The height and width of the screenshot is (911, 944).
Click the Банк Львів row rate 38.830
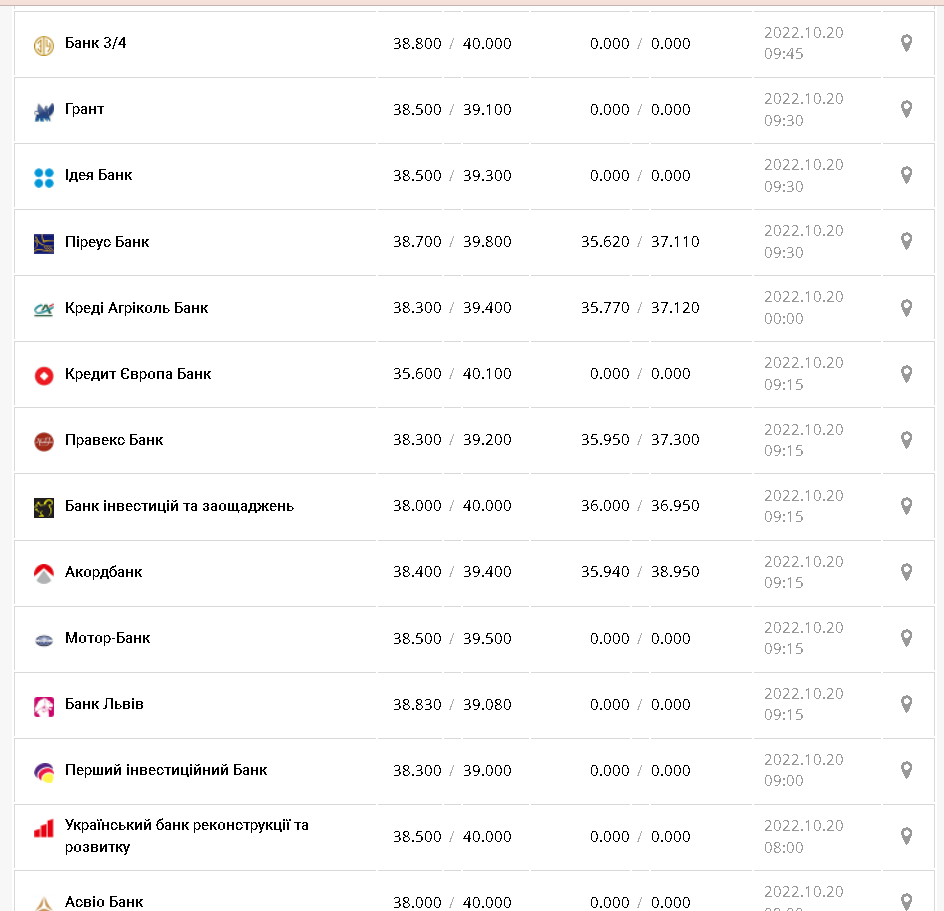pyautogui.click(x=417, y=704)
